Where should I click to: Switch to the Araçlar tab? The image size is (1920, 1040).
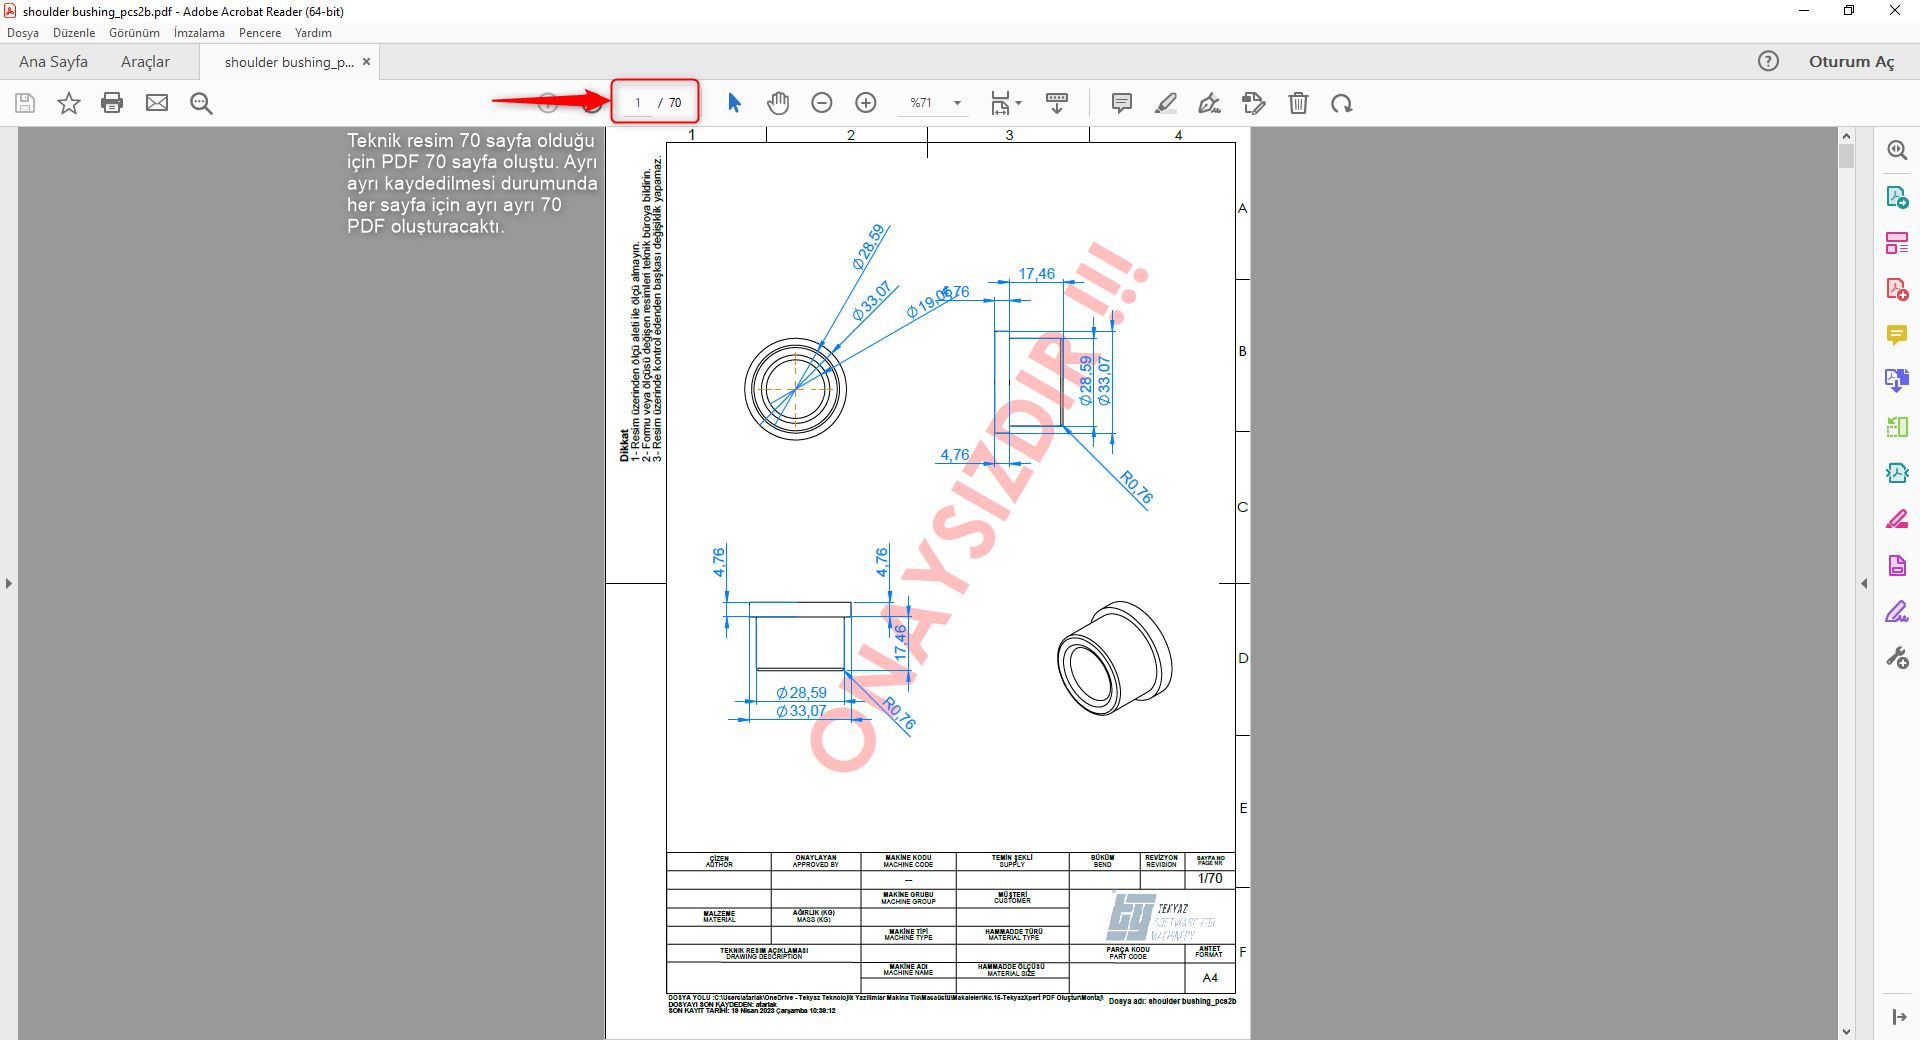145,62
